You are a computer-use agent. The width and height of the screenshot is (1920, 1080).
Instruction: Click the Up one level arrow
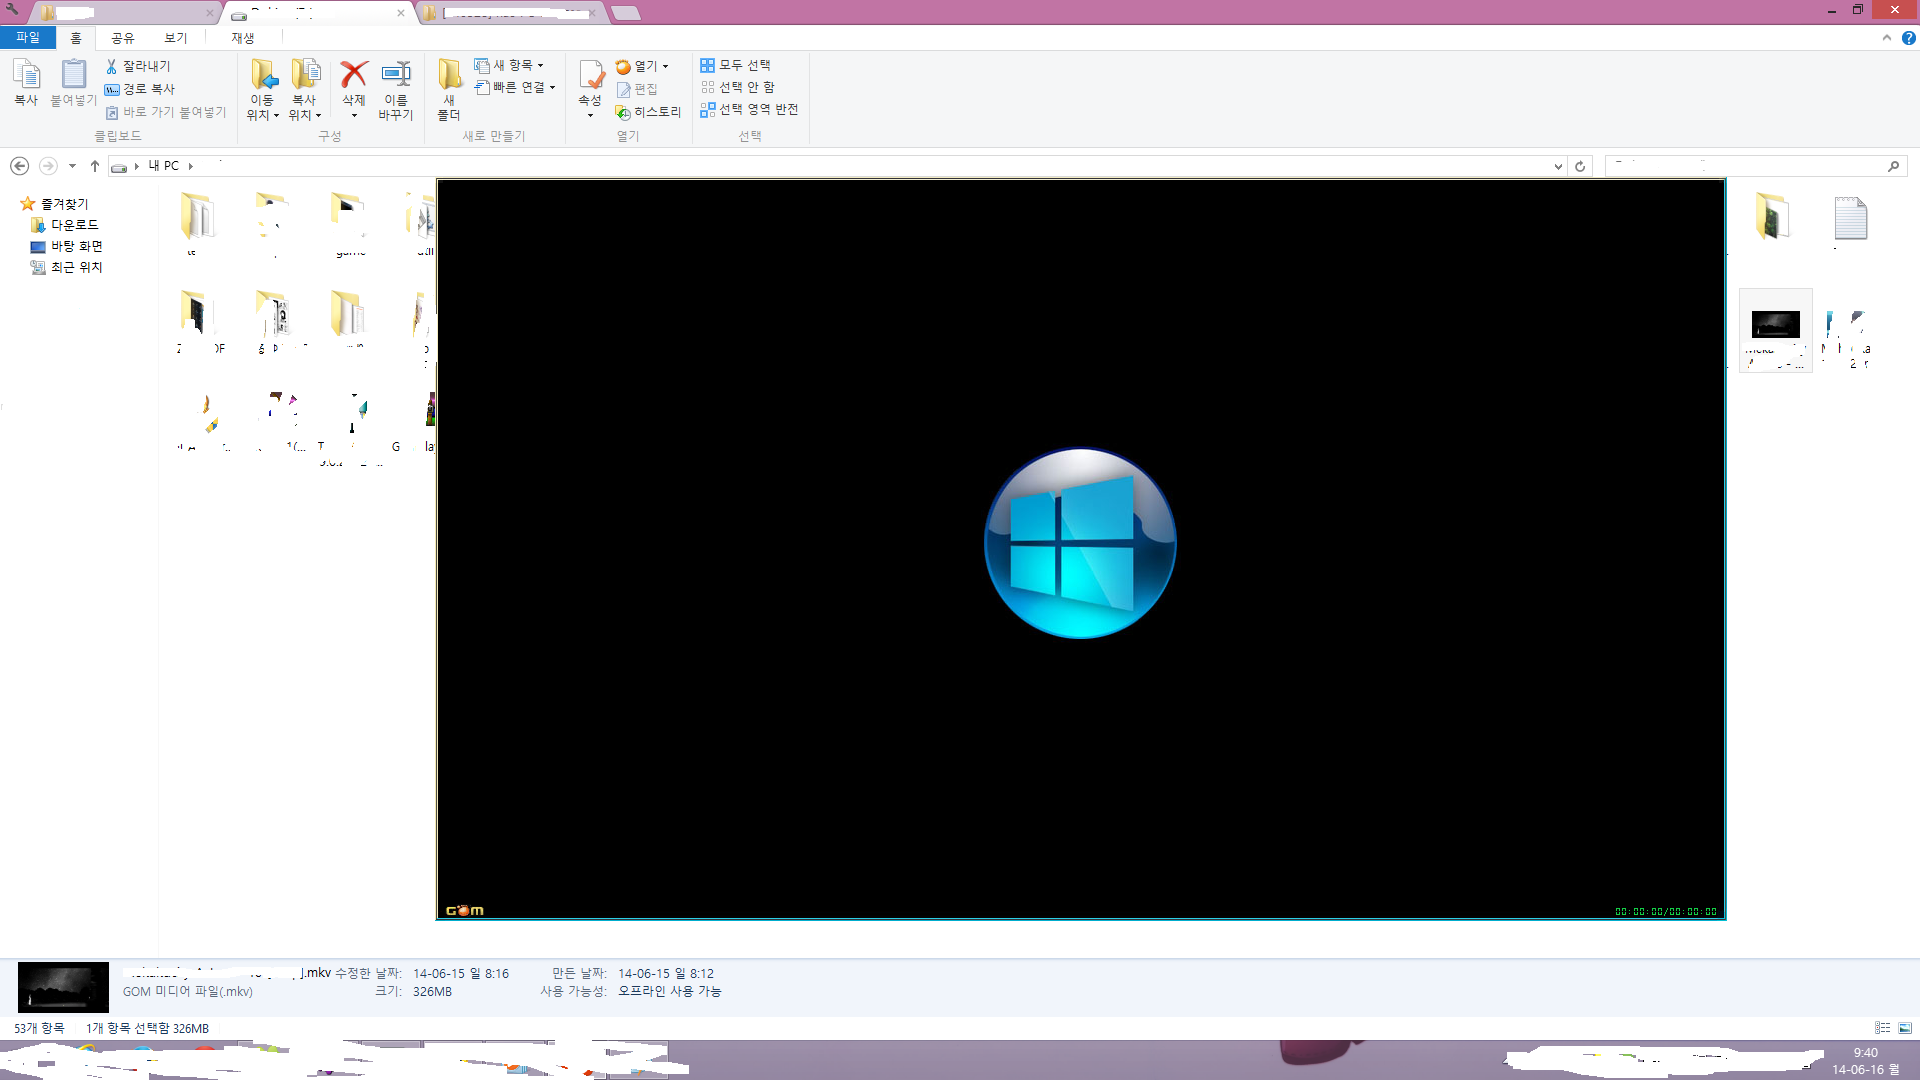[x=95, y=166]
